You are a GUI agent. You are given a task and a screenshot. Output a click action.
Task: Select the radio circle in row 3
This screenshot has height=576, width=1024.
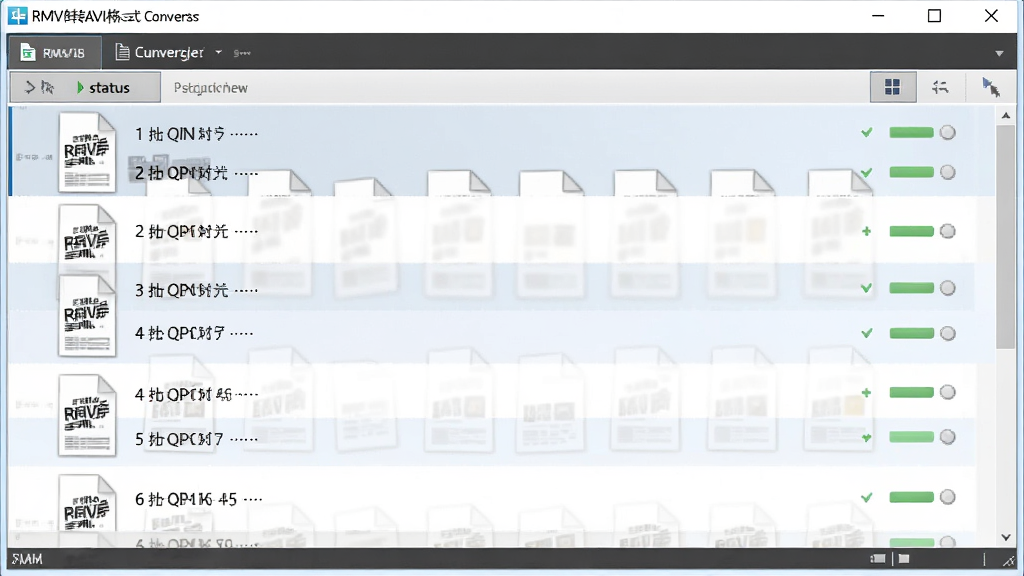[948, 288]
